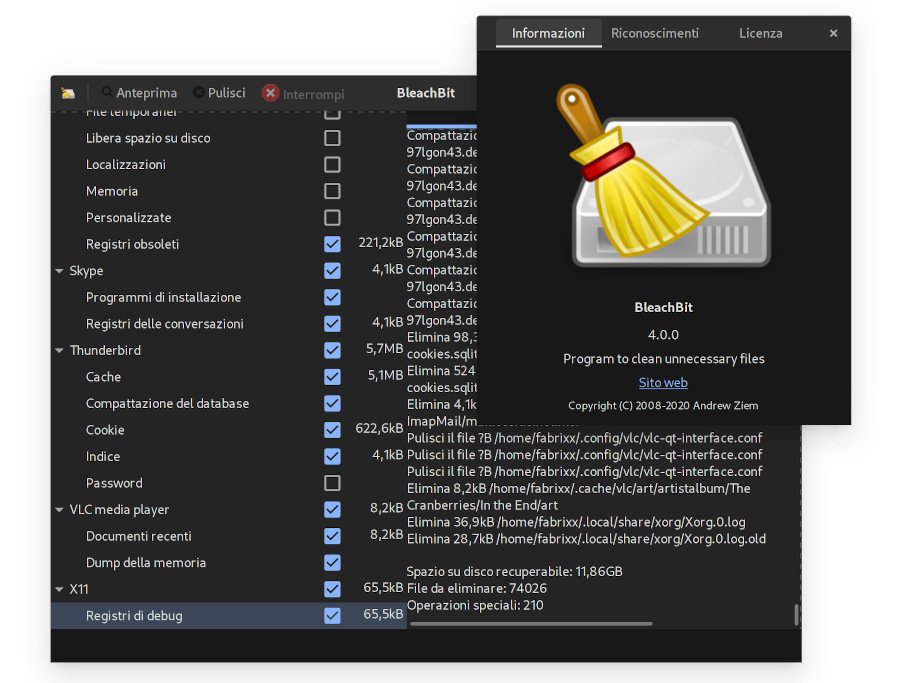The height and width of the screenshot is (683, 900).
Task: Select Programmi di installazione row
Action: (x=228, y=297)
